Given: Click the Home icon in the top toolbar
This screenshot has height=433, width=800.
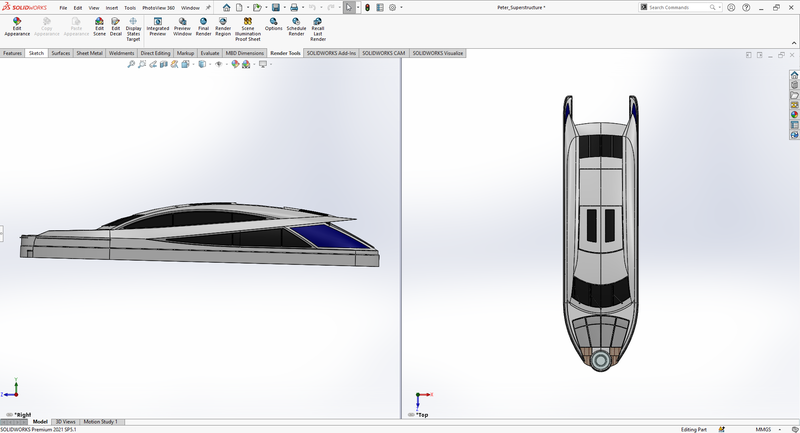Looking at the screenshot, I should click(227, 8).
